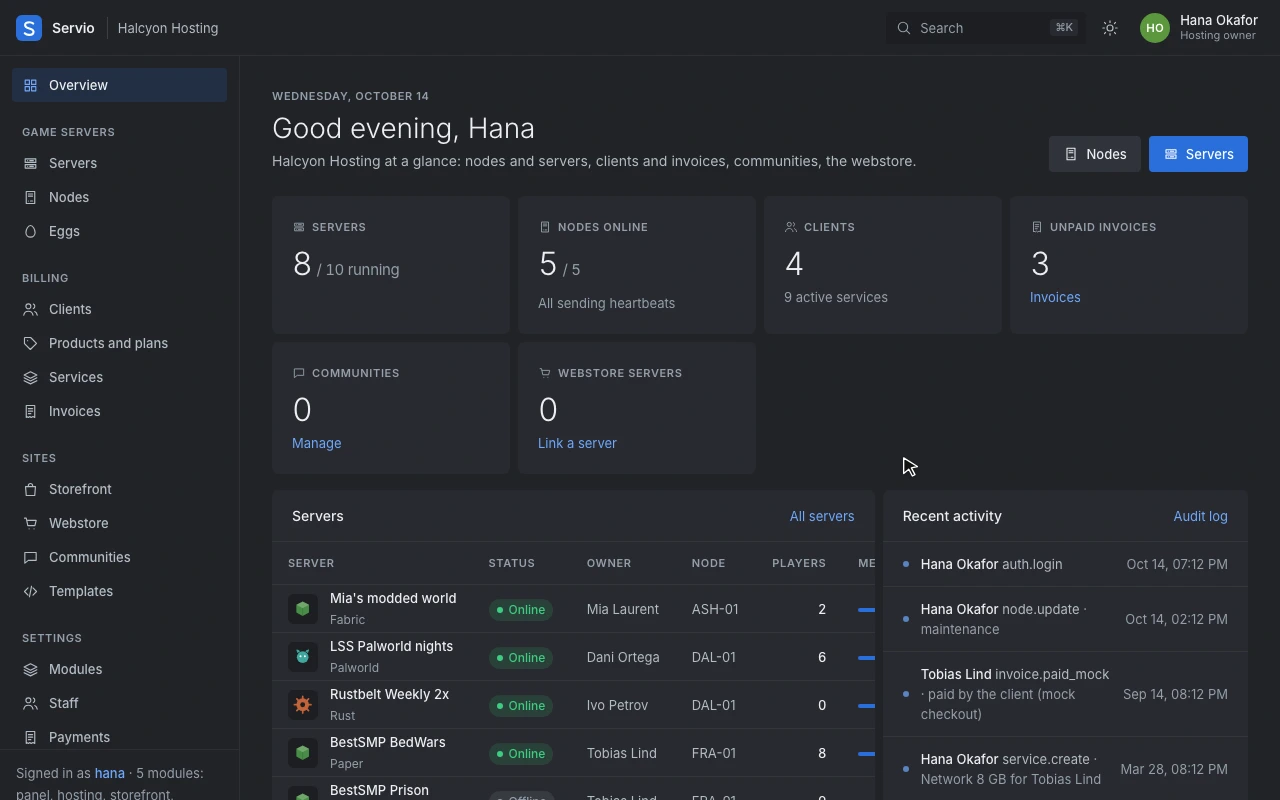Screen dimensions: 1280x800
Task: Click the Webstore cart icon
Action: tap(31, 523)
